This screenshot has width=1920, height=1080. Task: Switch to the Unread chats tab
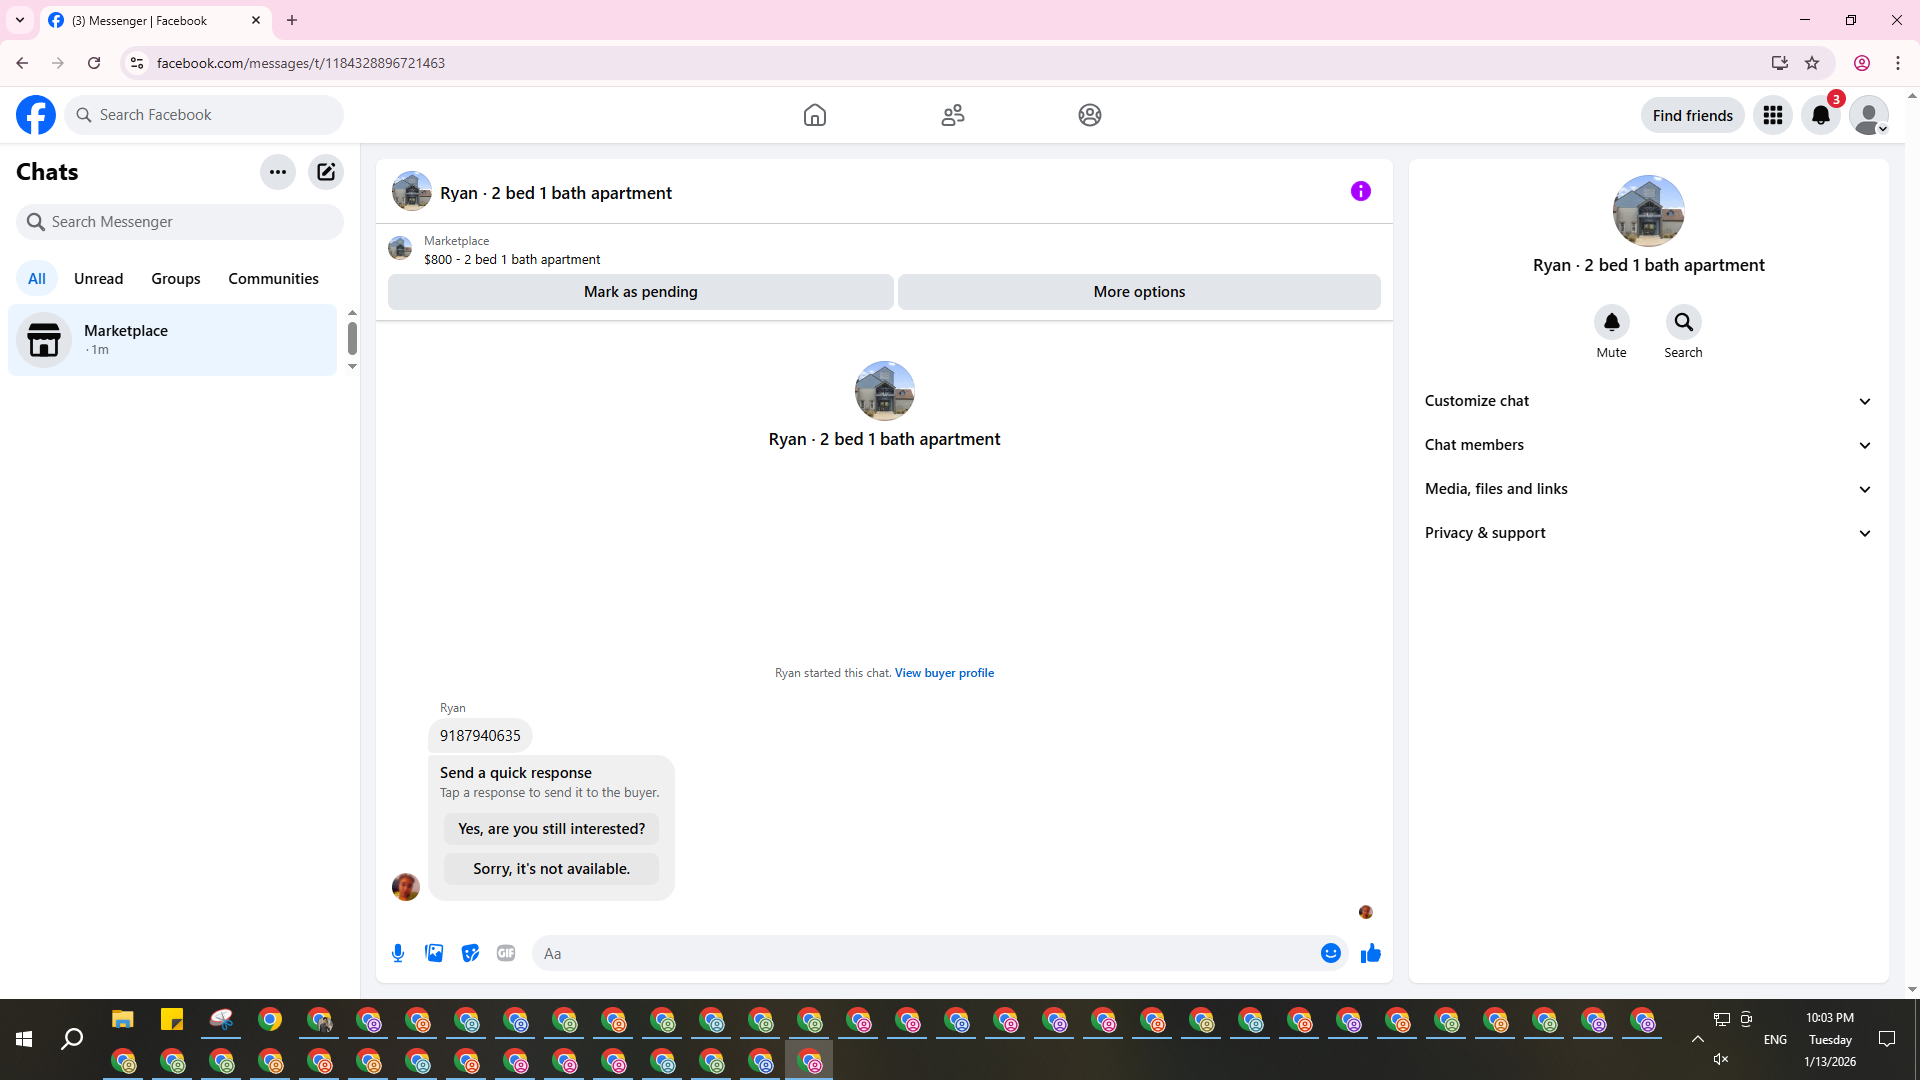point(98,279)
